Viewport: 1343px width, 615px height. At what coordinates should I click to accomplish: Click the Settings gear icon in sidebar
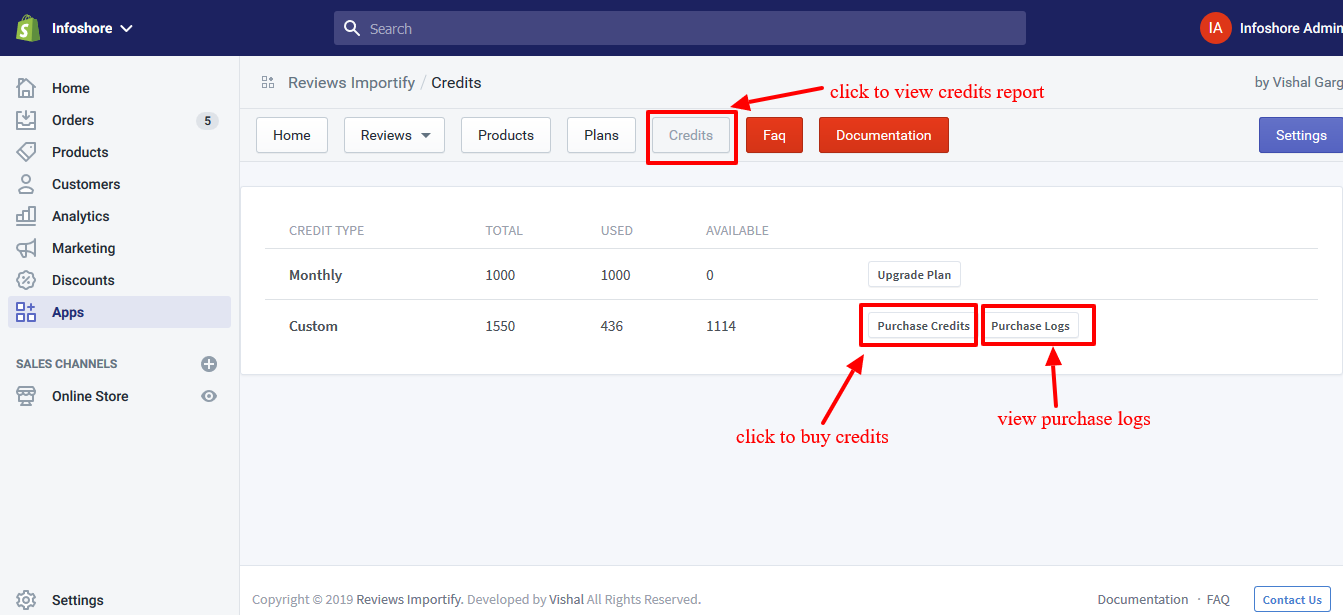pos(26,600)
